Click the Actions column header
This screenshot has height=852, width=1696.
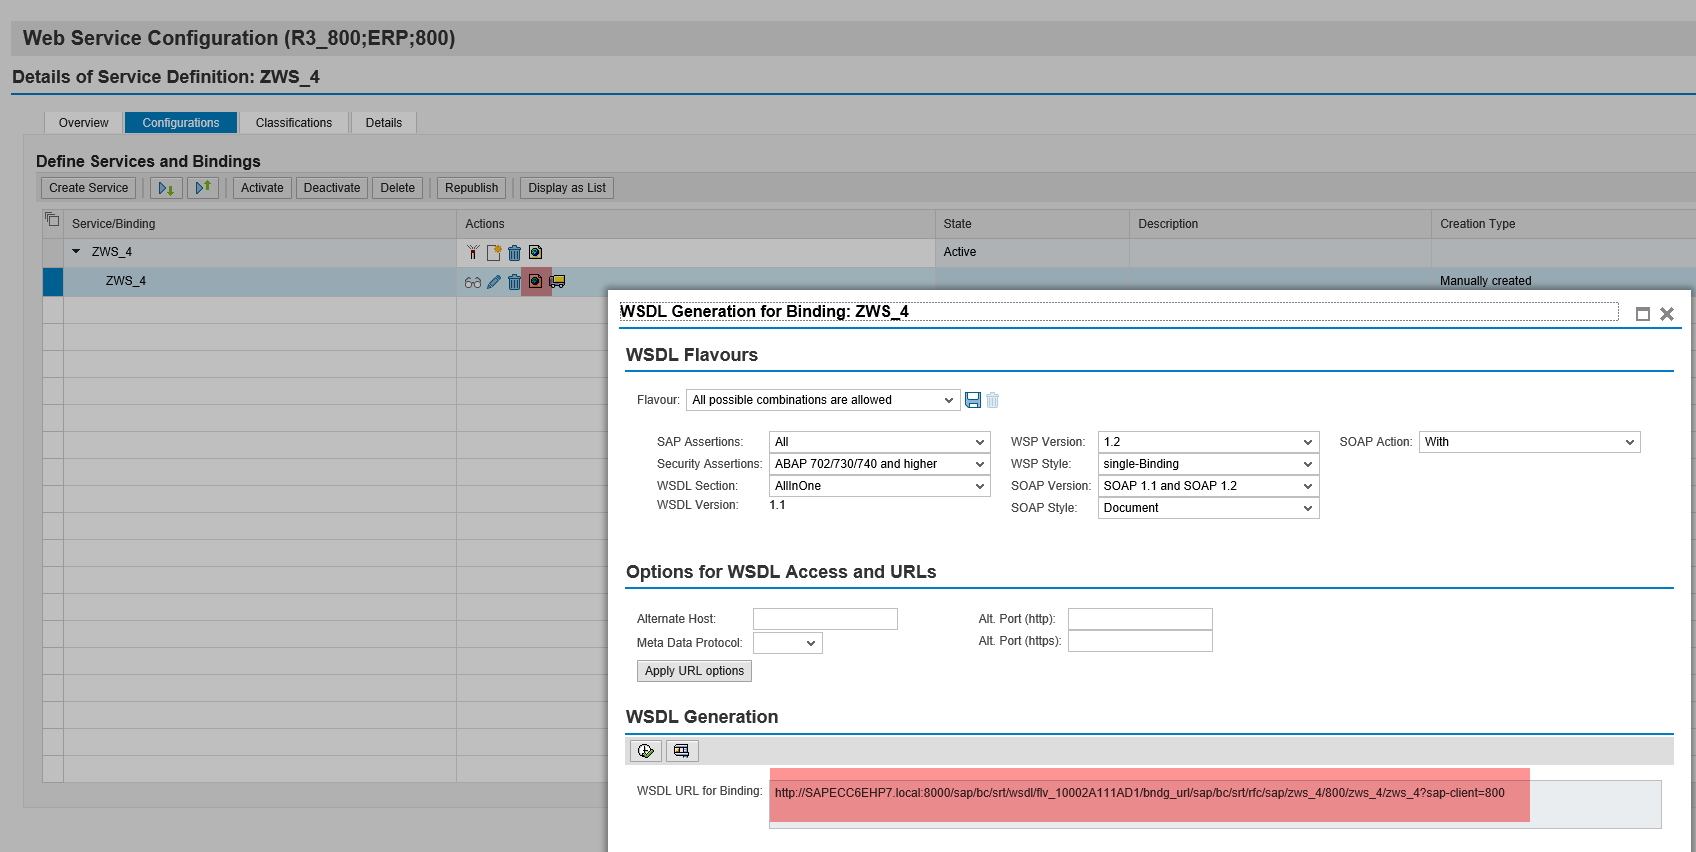click(696, 224)
